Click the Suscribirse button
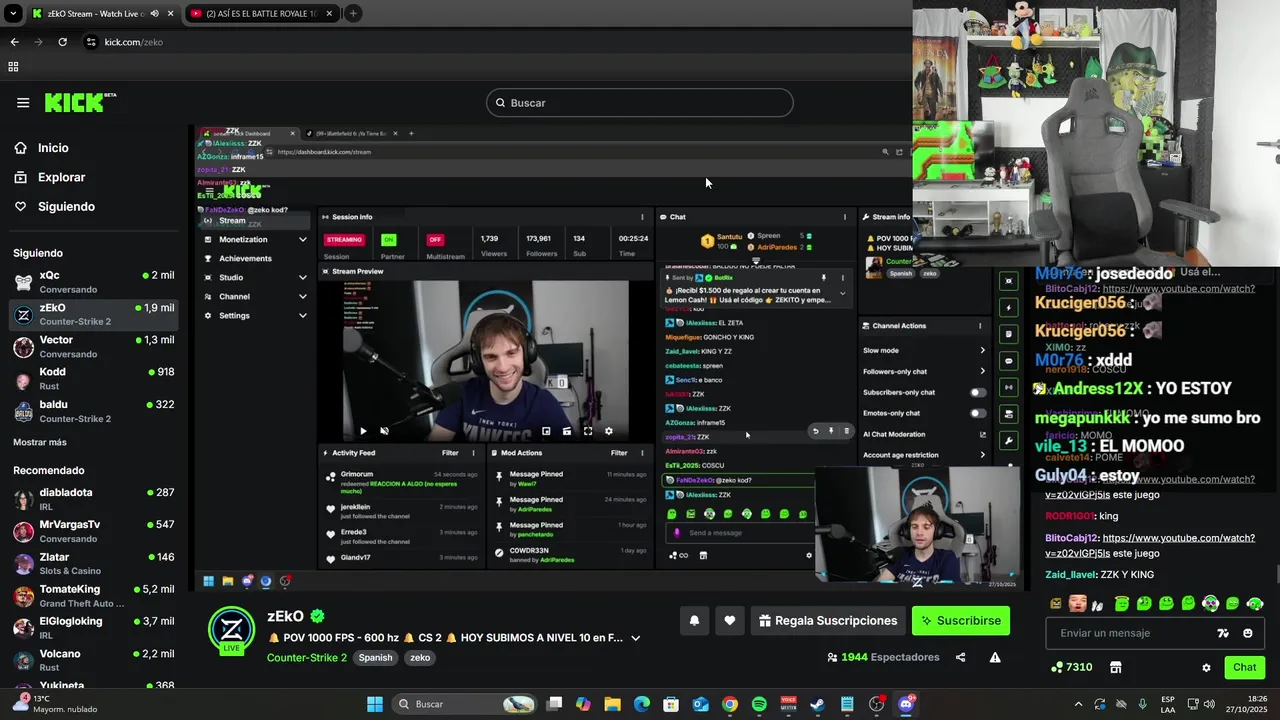Viewport: 1280px width, 720px height. (x=961, y=621)
